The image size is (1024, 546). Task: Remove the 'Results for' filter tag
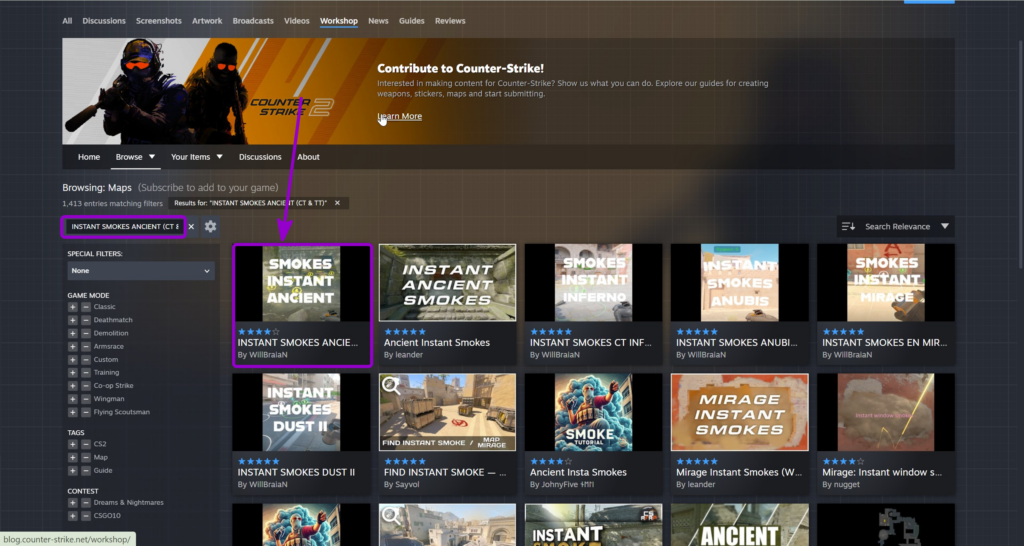338,203
